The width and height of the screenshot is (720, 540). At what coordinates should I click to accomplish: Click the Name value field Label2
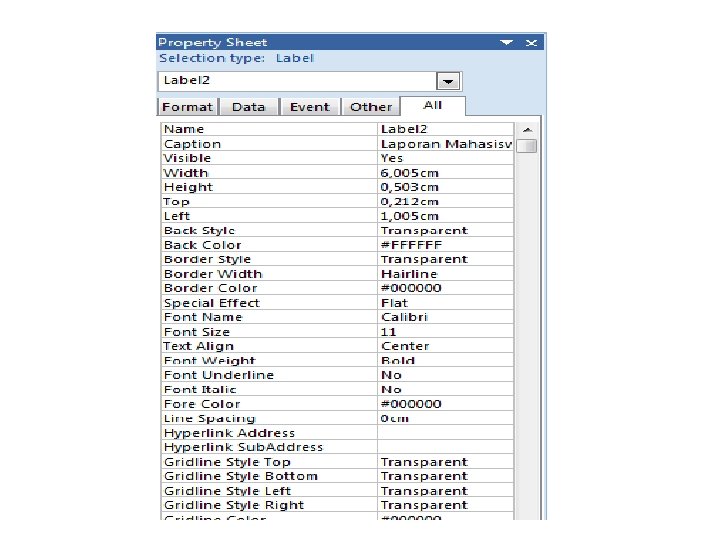pyautogui.click(x=445, y=129)
